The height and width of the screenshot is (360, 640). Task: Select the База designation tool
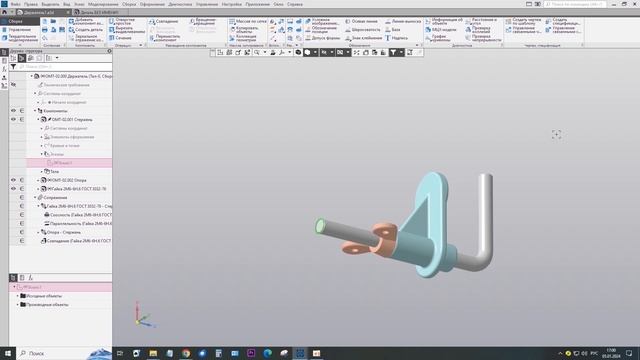(393, 30)
